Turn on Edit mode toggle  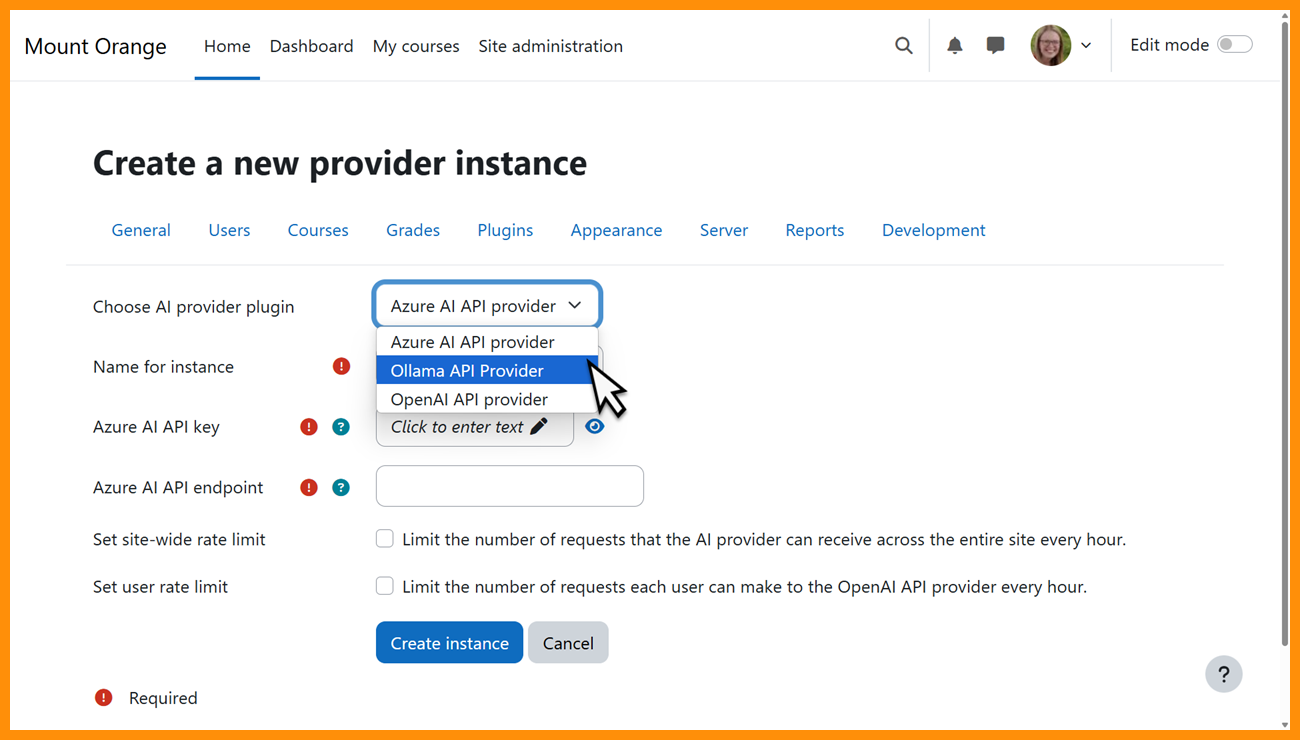pyautogui.click(x=1235, y=44)
